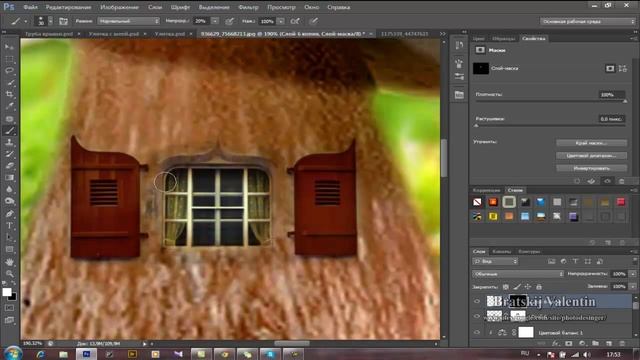
Task: Switch to the Образцы tab
Action: point(503,38)
